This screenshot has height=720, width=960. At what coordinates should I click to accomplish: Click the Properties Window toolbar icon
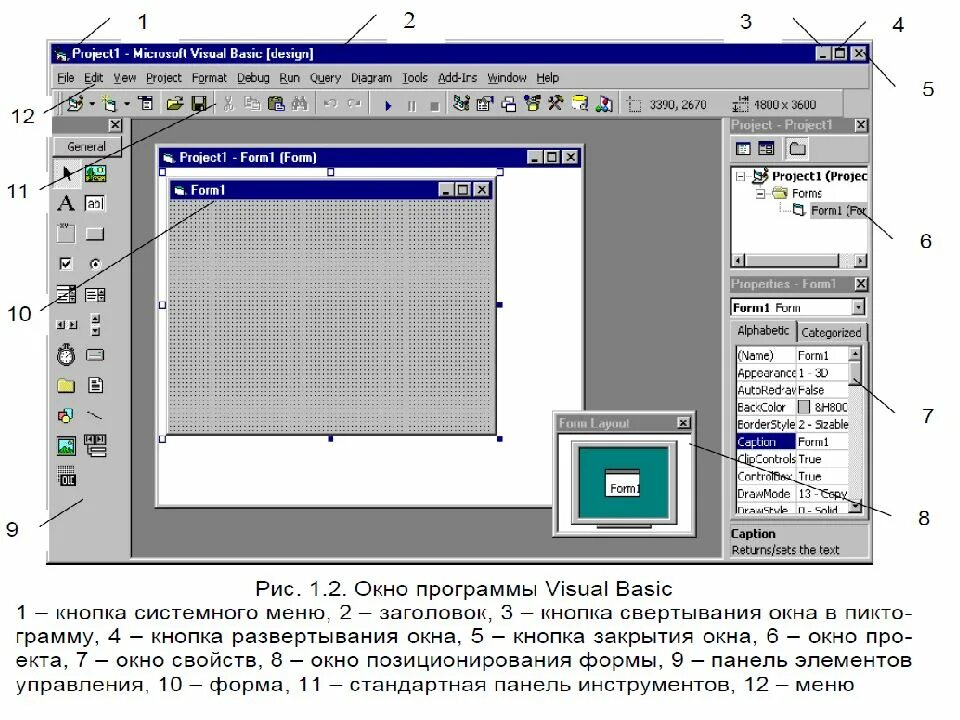tap(485, 104)
